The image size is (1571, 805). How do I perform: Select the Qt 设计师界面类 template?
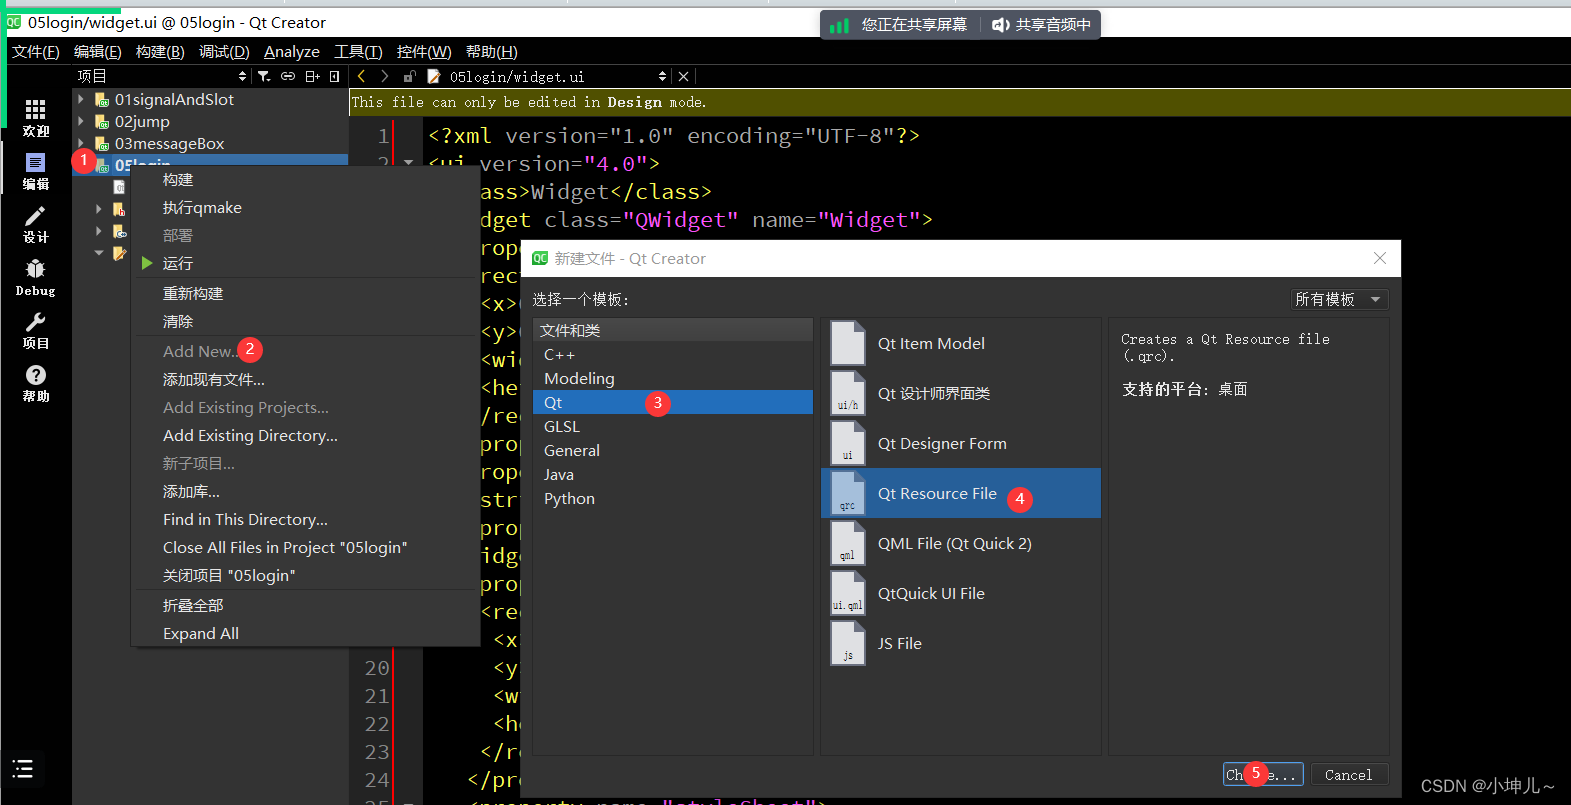pyautogui.click(x=961, y=393)
